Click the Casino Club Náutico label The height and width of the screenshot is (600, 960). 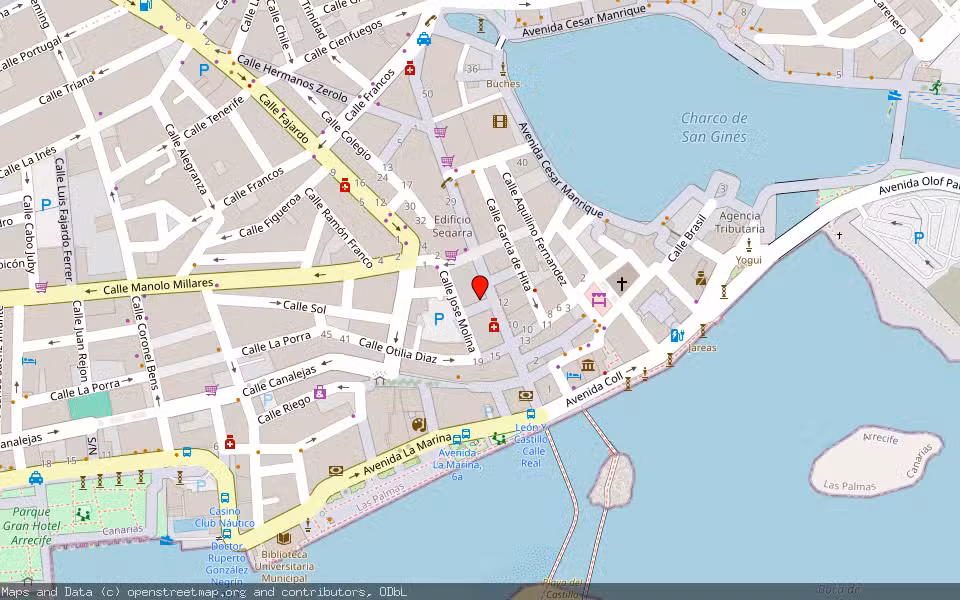point(225,517)
